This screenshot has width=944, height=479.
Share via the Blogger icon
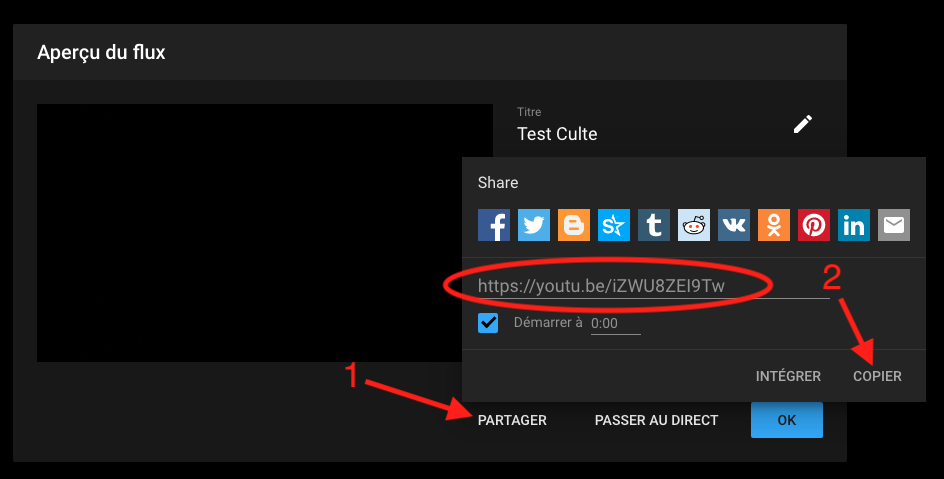pos(574,225)
